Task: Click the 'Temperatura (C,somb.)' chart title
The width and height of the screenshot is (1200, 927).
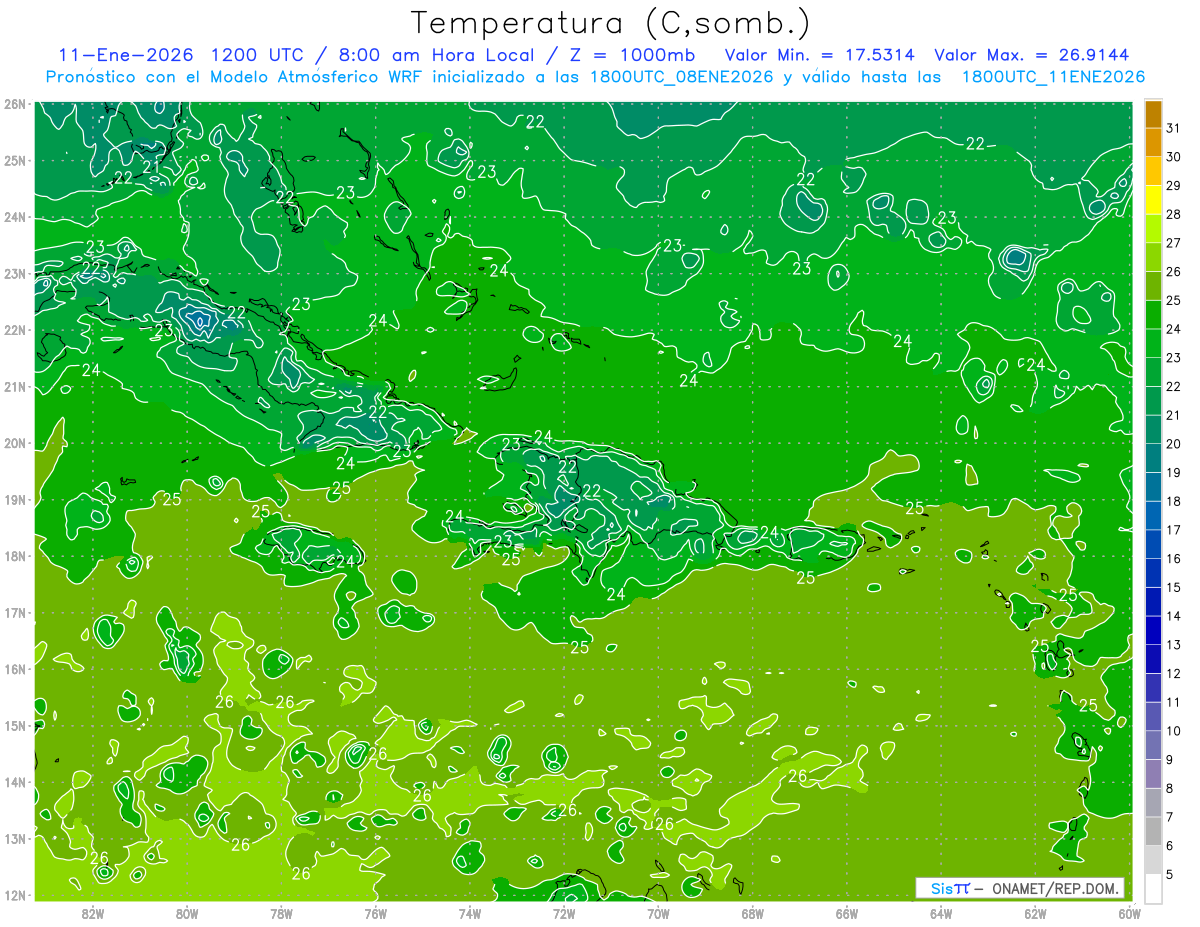Action: 611,23
